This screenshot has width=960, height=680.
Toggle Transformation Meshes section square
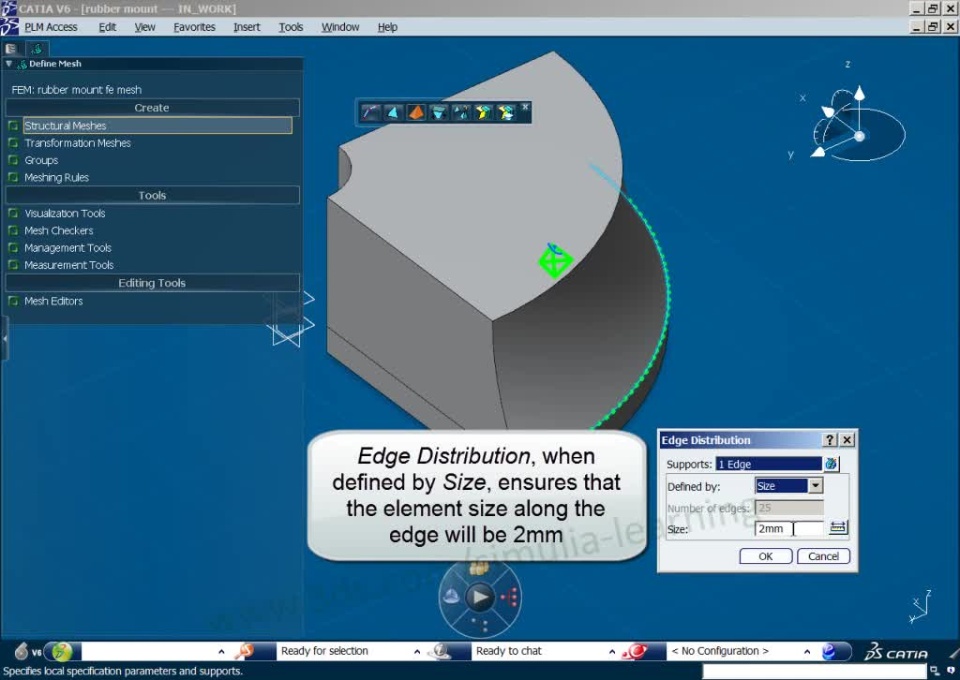[13, 143]
